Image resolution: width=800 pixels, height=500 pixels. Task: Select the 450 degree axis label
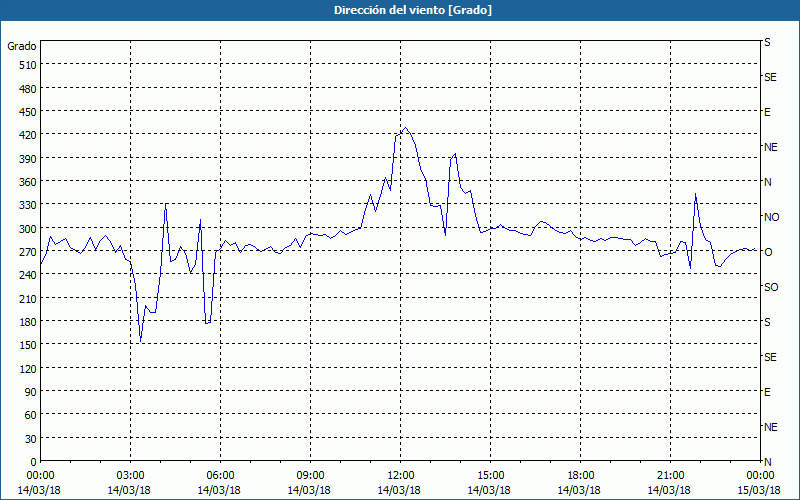(28, 112)
